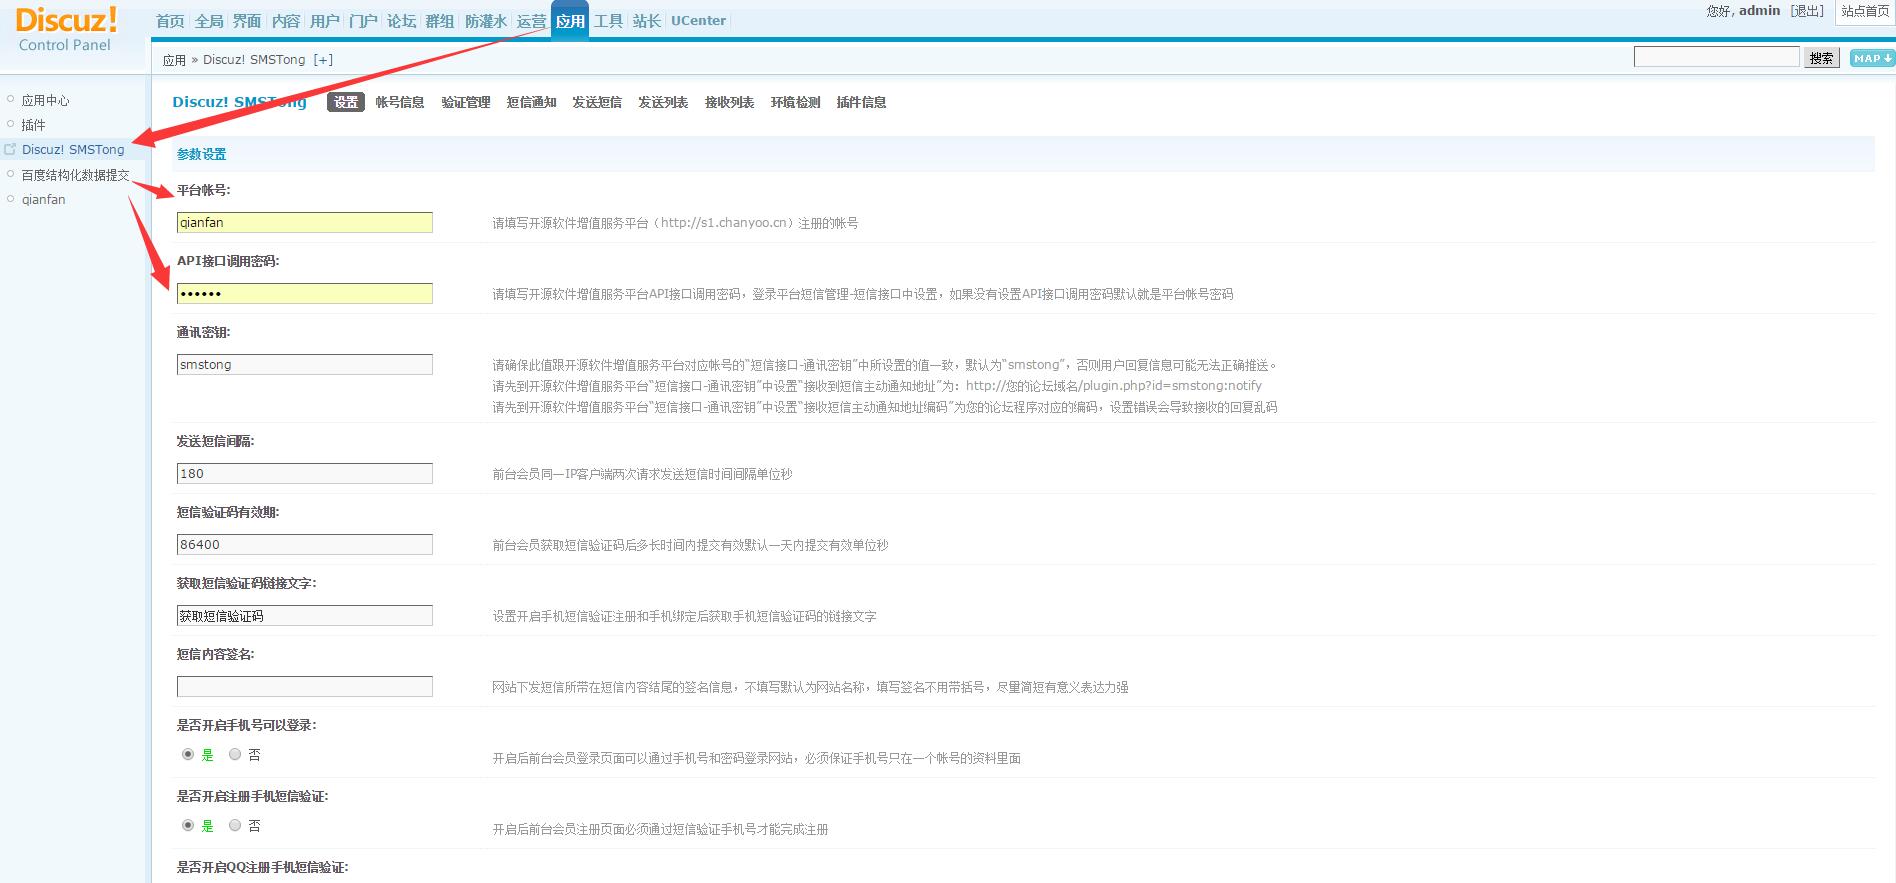Click the 获取短信验证码链接文字 input field
Image resolution: width=1896 pixels, height=883 pixels.
coord(305,615)
